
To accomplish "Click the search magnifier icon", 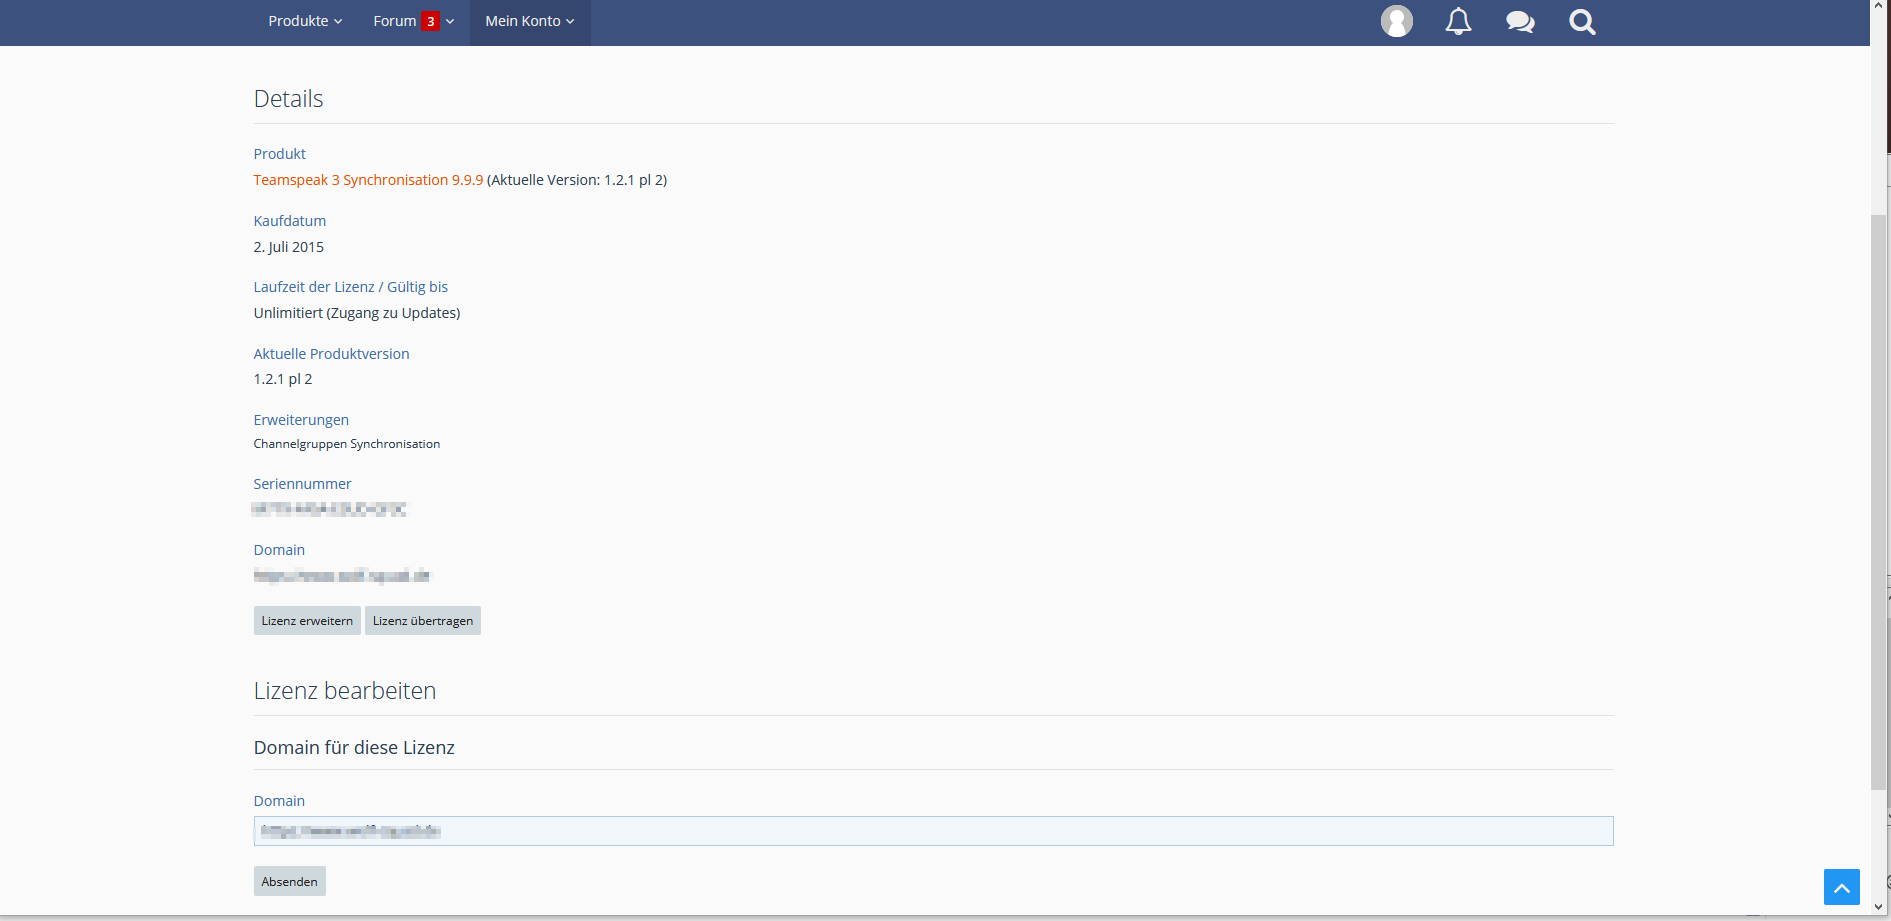I will click(1582, 21).
